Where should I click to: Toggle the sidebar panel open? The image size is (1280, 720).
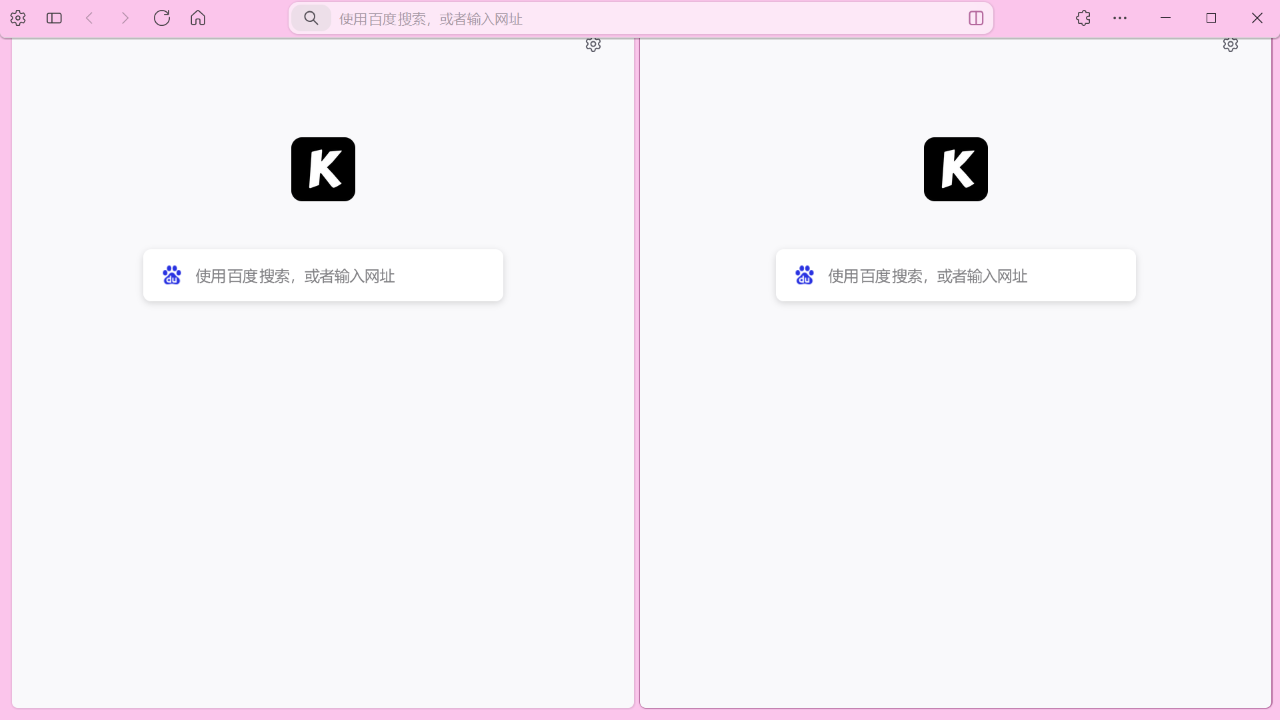54,17
